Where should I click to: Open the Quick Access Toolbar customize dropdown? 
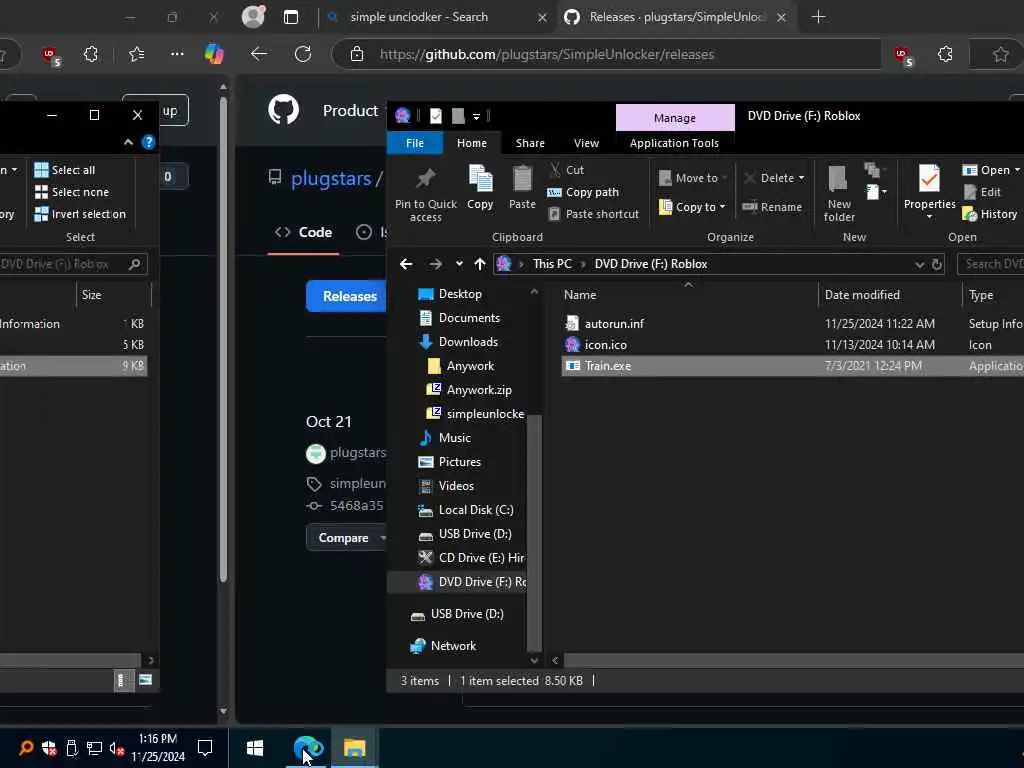(x=477, y=116)
